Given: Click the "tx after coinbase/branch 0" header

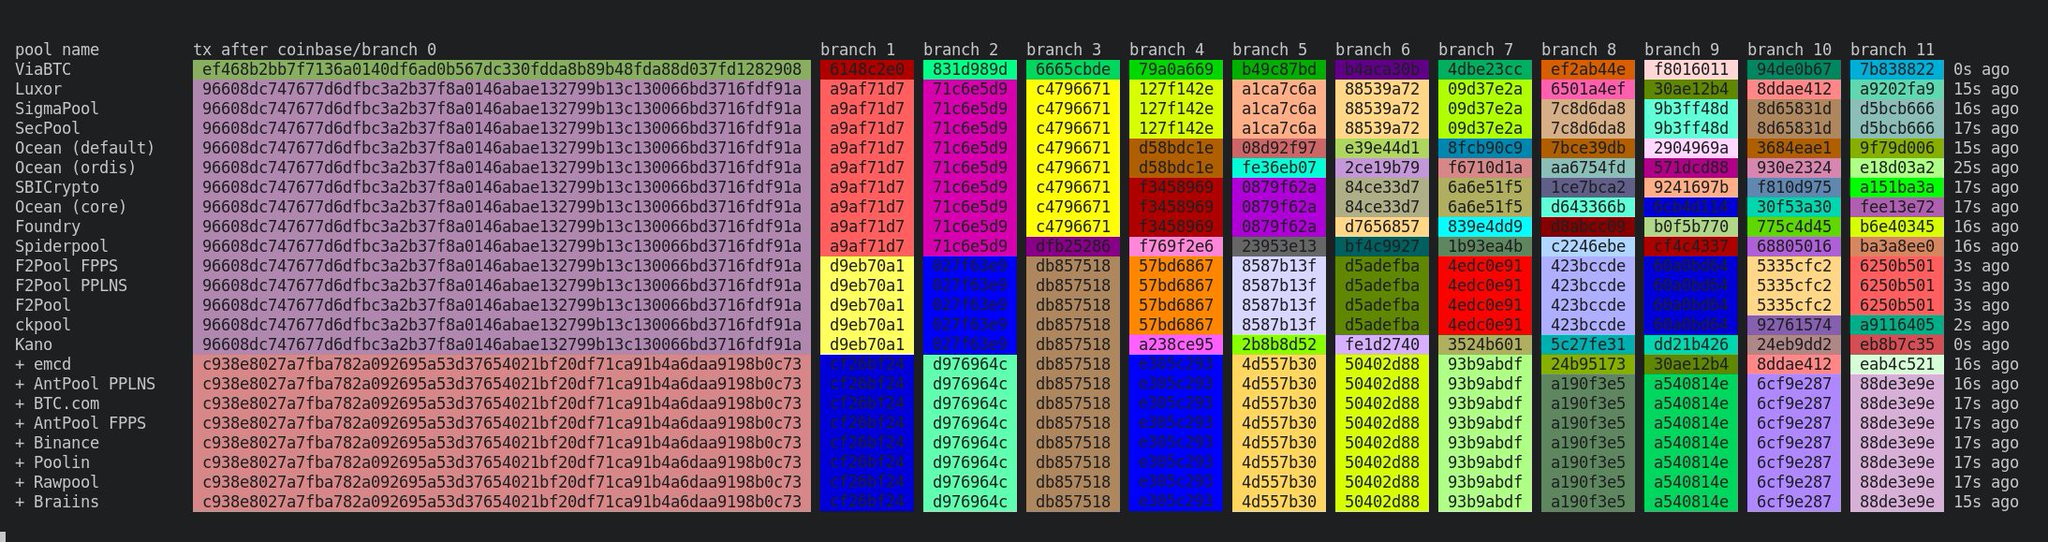Looking at the screenshot, I should [315, 50].
